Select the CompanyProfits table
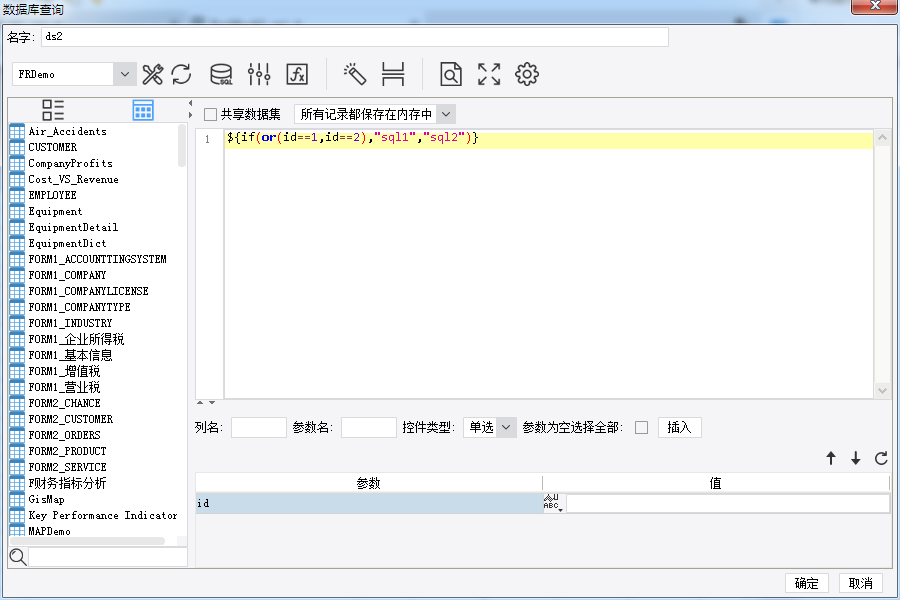Viewport: 900px width, 600px height. coord(71,164)
